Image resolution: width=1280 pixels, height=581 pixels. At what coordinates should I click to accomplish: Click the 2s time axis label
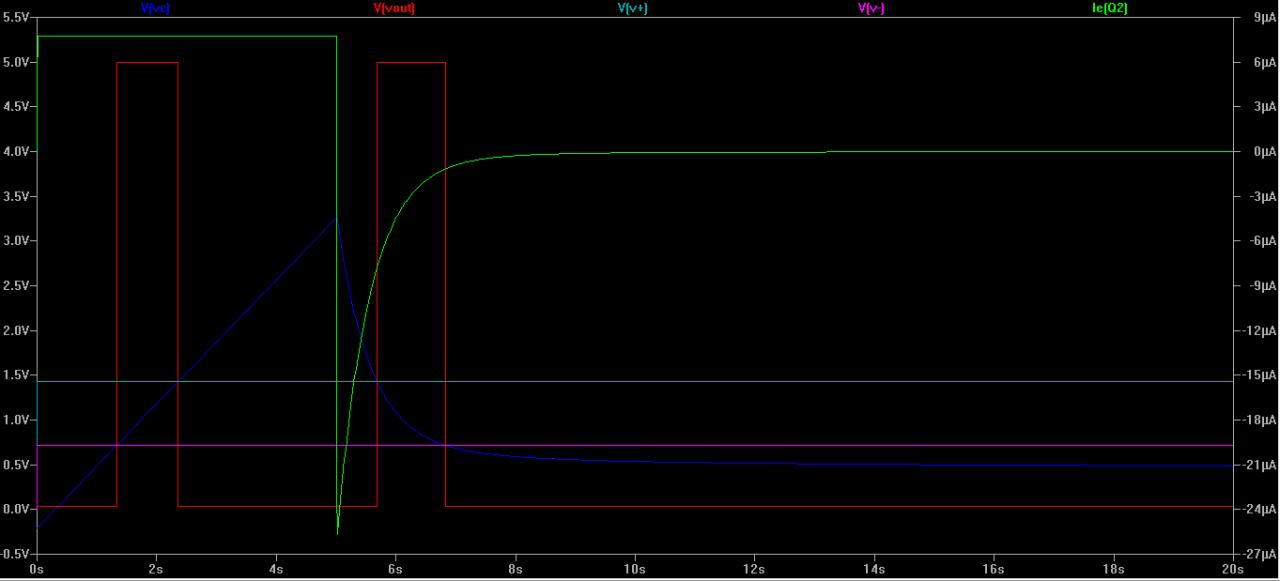coord(156,569)
